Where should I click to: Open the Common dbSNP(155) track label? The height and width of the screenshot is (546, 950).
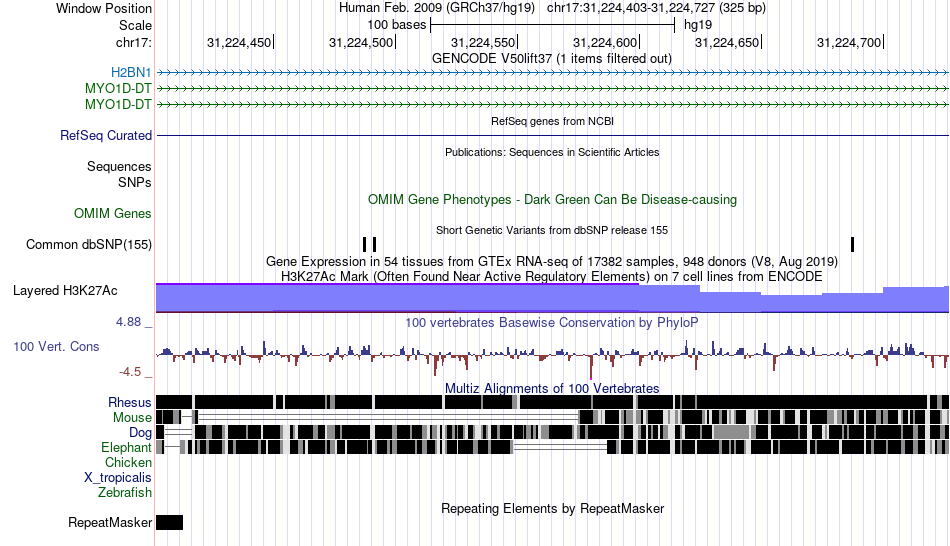point(89,245)
